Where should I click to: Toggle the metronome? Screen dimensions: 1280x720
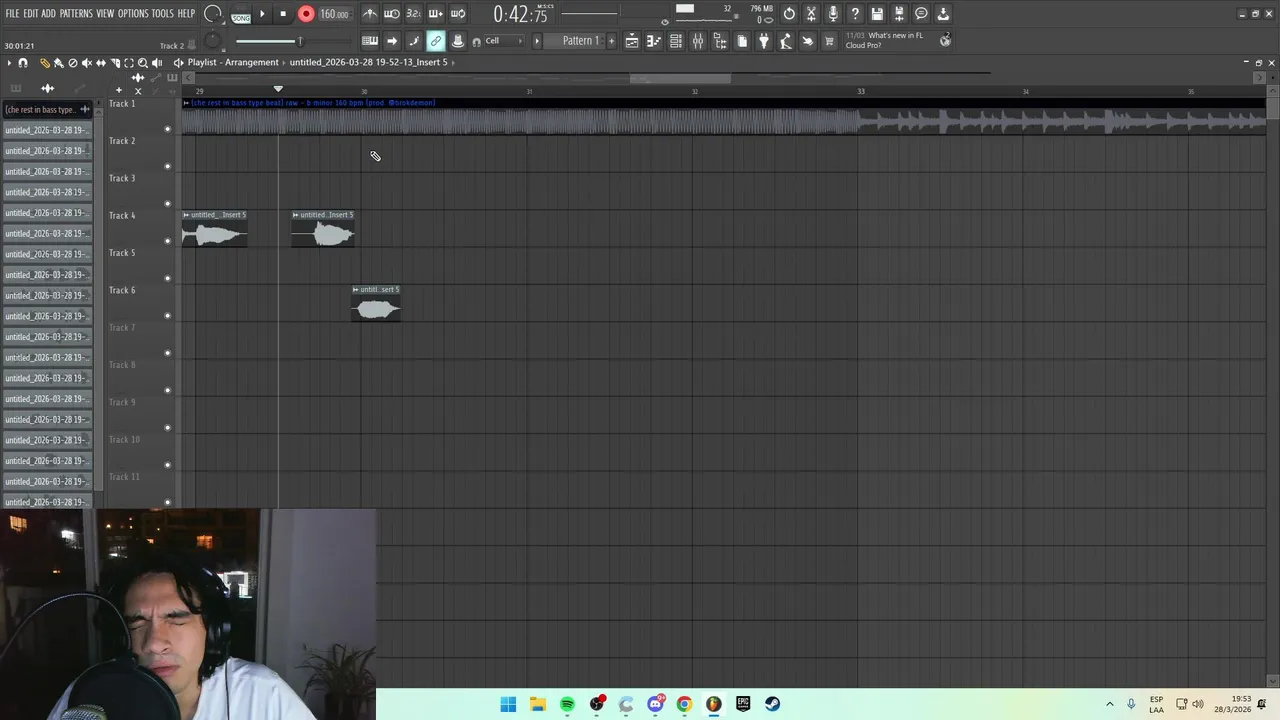[370, 14]
